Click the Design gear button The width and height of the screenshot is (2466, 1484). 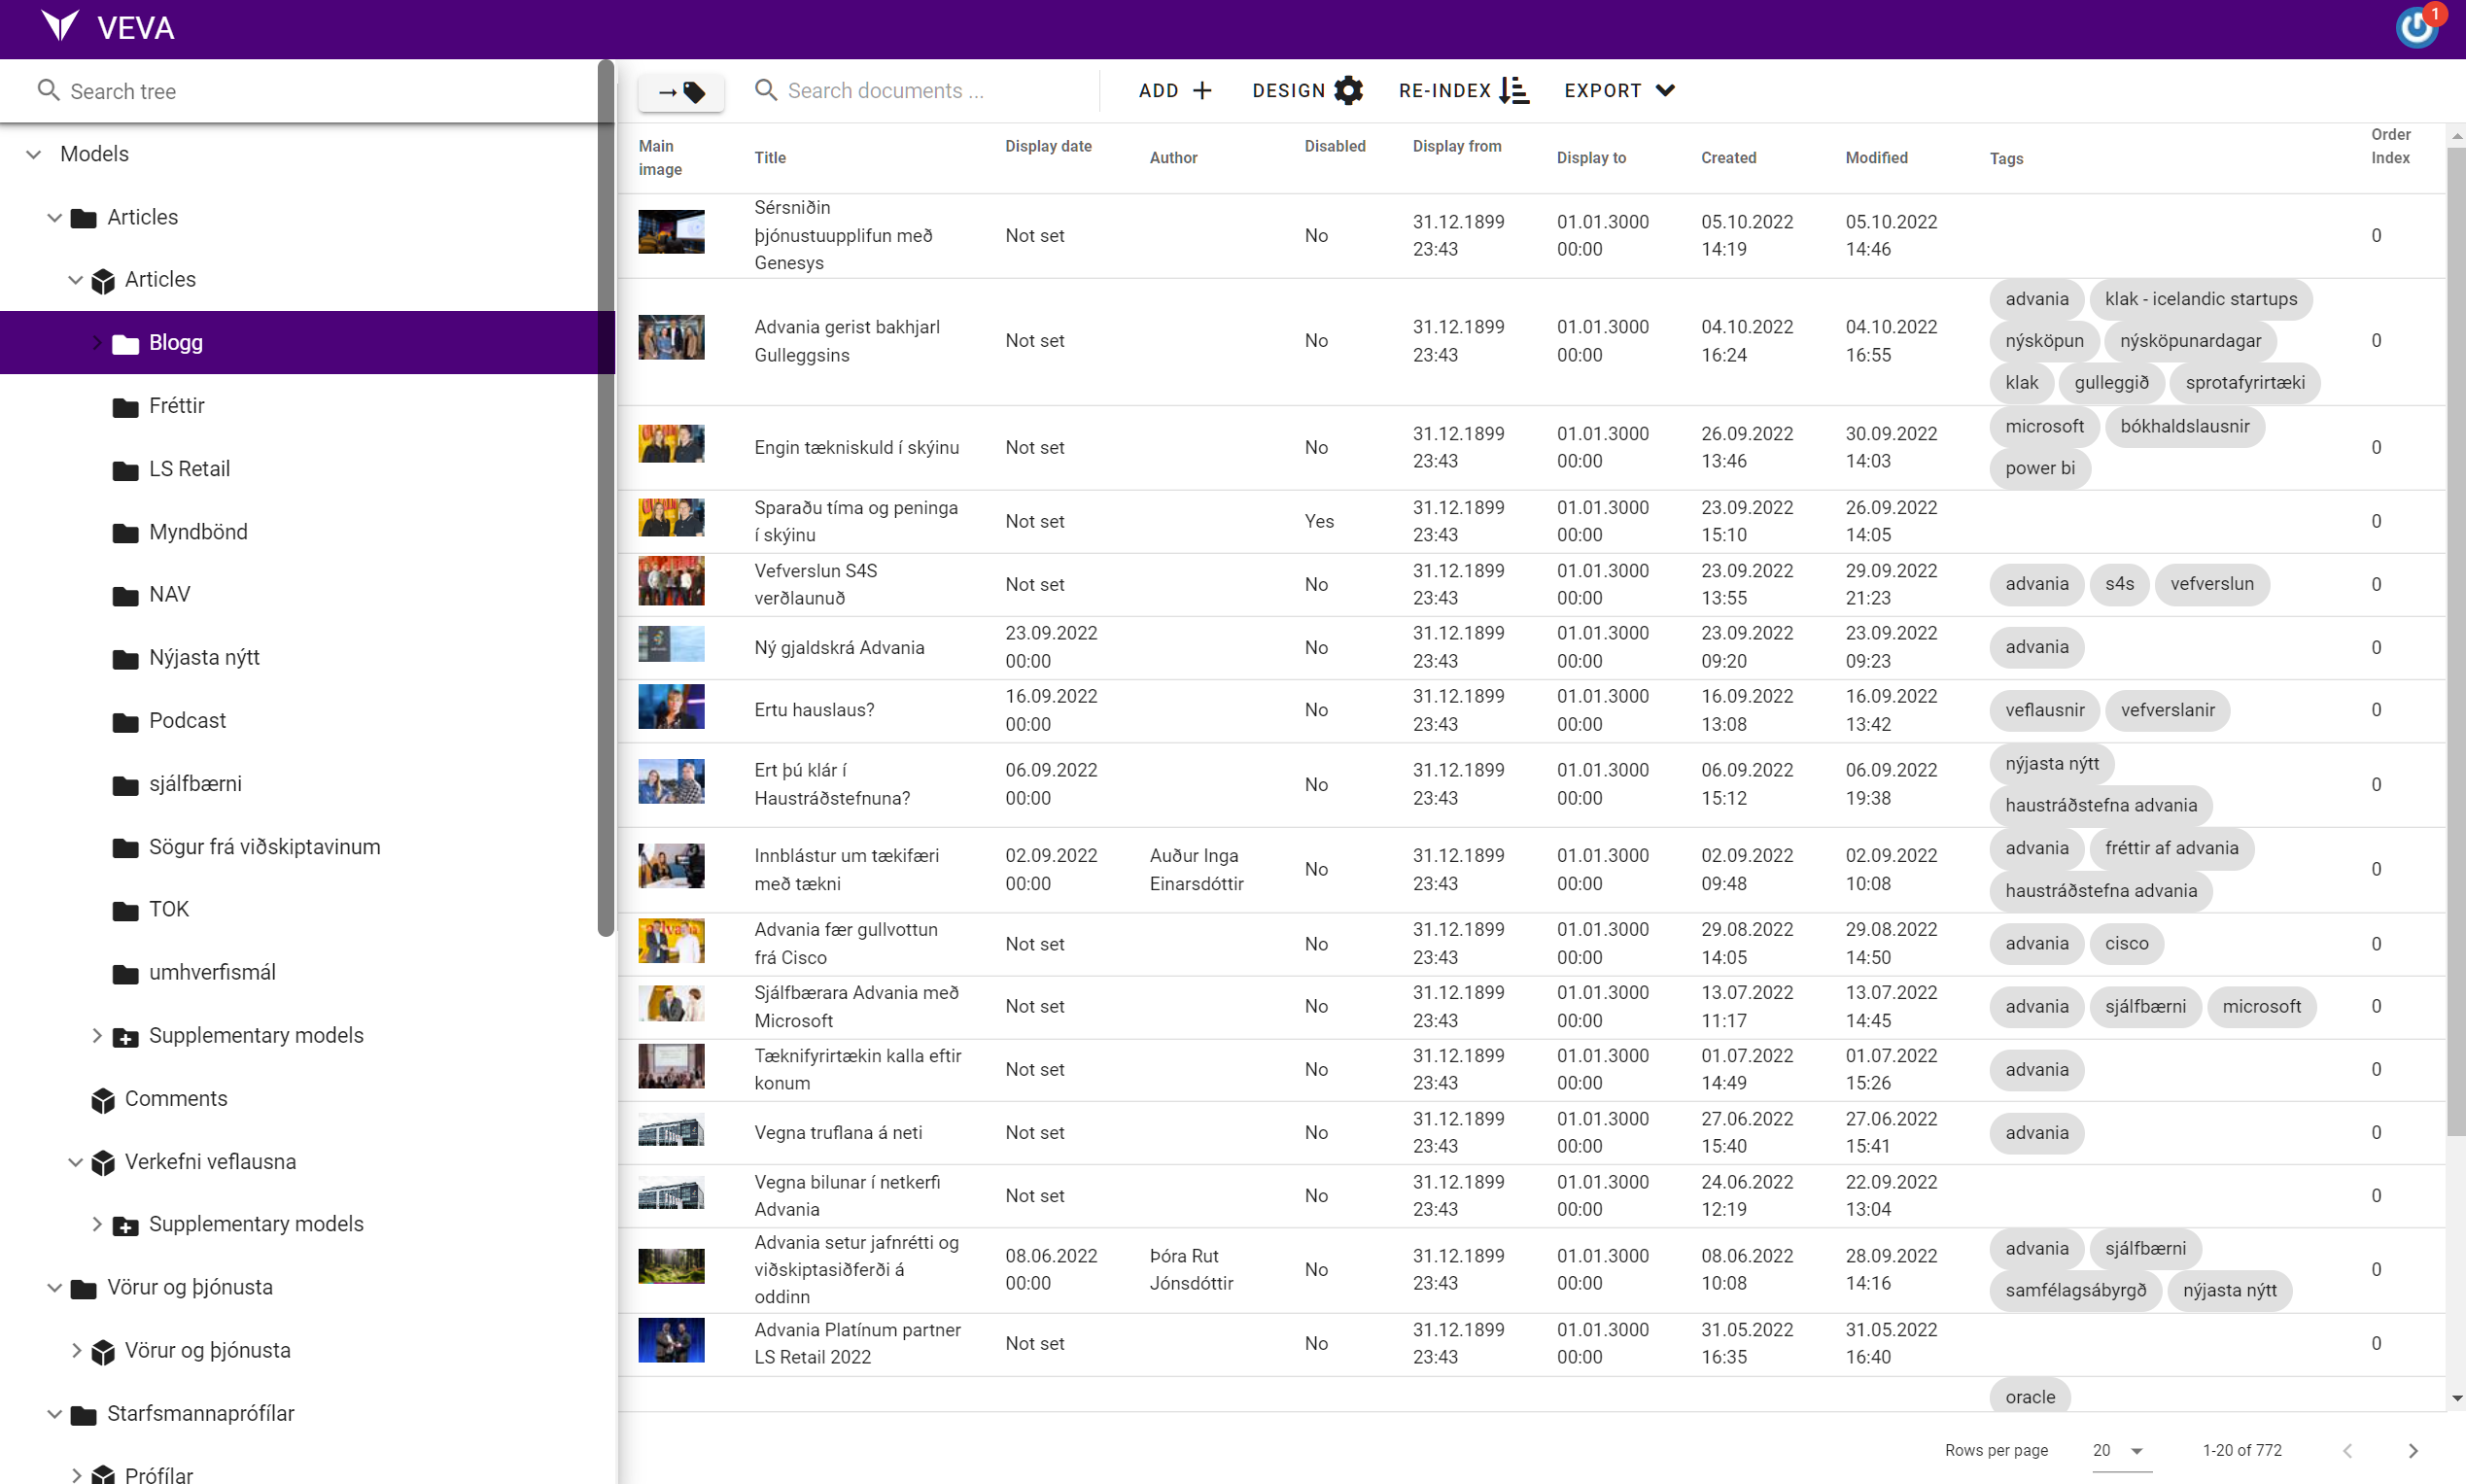pyautogui.click(x=1306, y=91)
